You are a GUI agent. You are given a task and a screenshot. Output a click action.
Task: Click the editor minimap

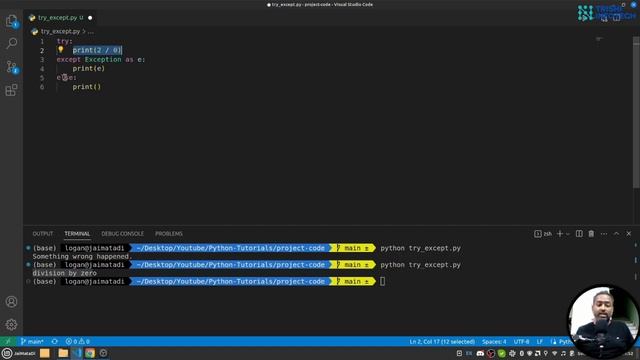[599, 39]
